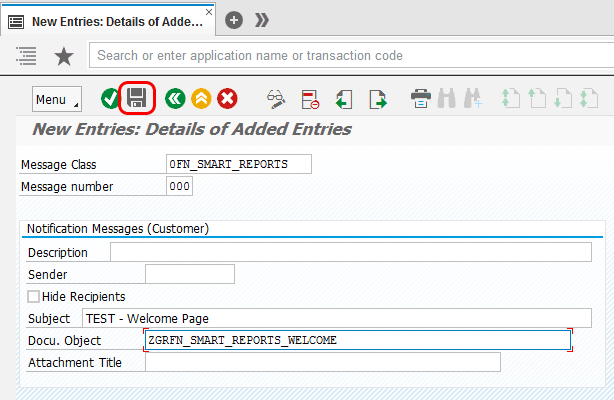This screenshot has width=614, height=400.
Task: Click the Delete entry icon
Action: pyautogui.click(x=310, y=99)
